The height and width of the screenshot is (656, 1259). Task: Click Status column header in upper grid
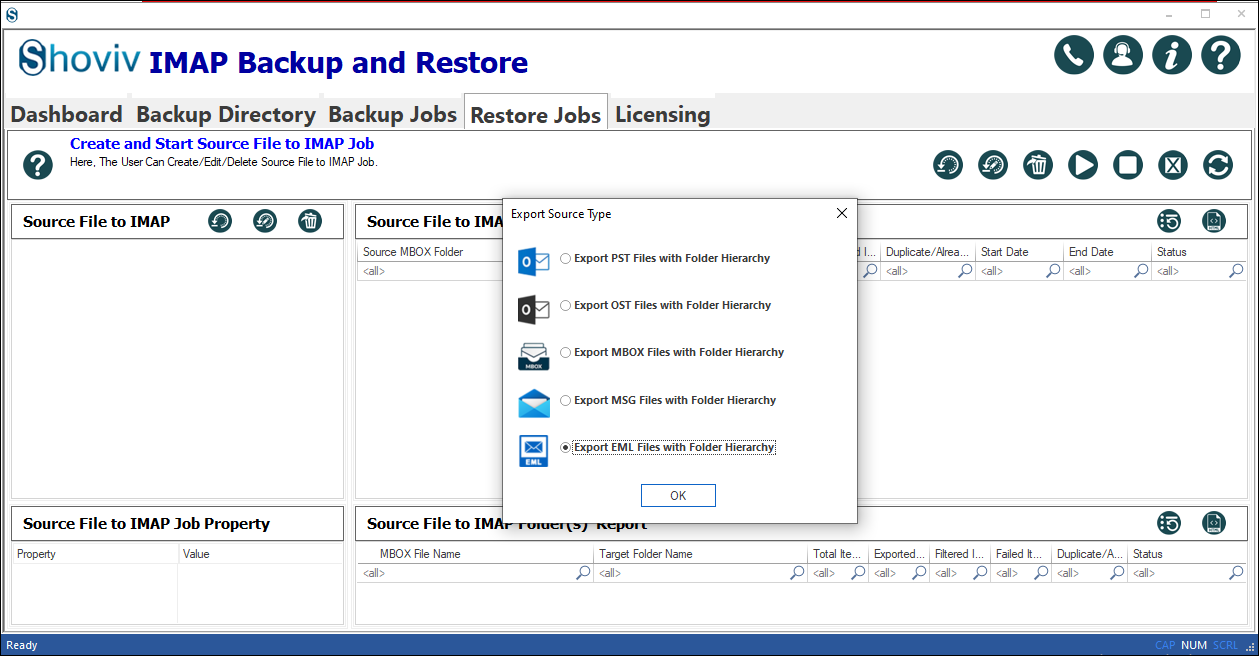(x=1198, y=252)
